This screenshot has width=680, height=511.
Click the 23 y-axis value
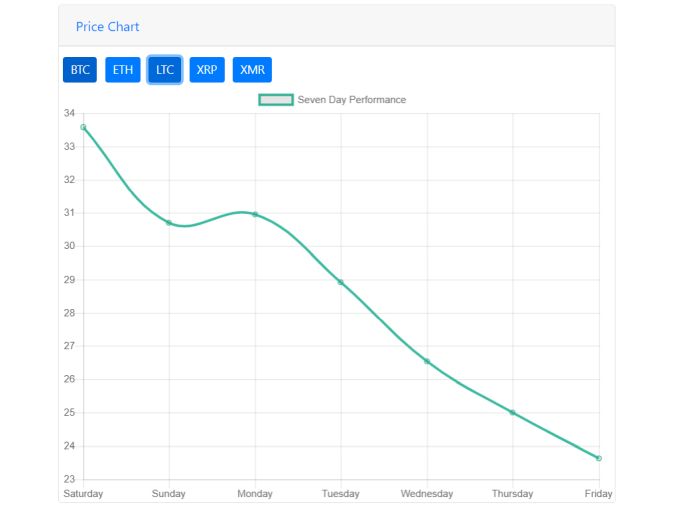pos(69,479)
